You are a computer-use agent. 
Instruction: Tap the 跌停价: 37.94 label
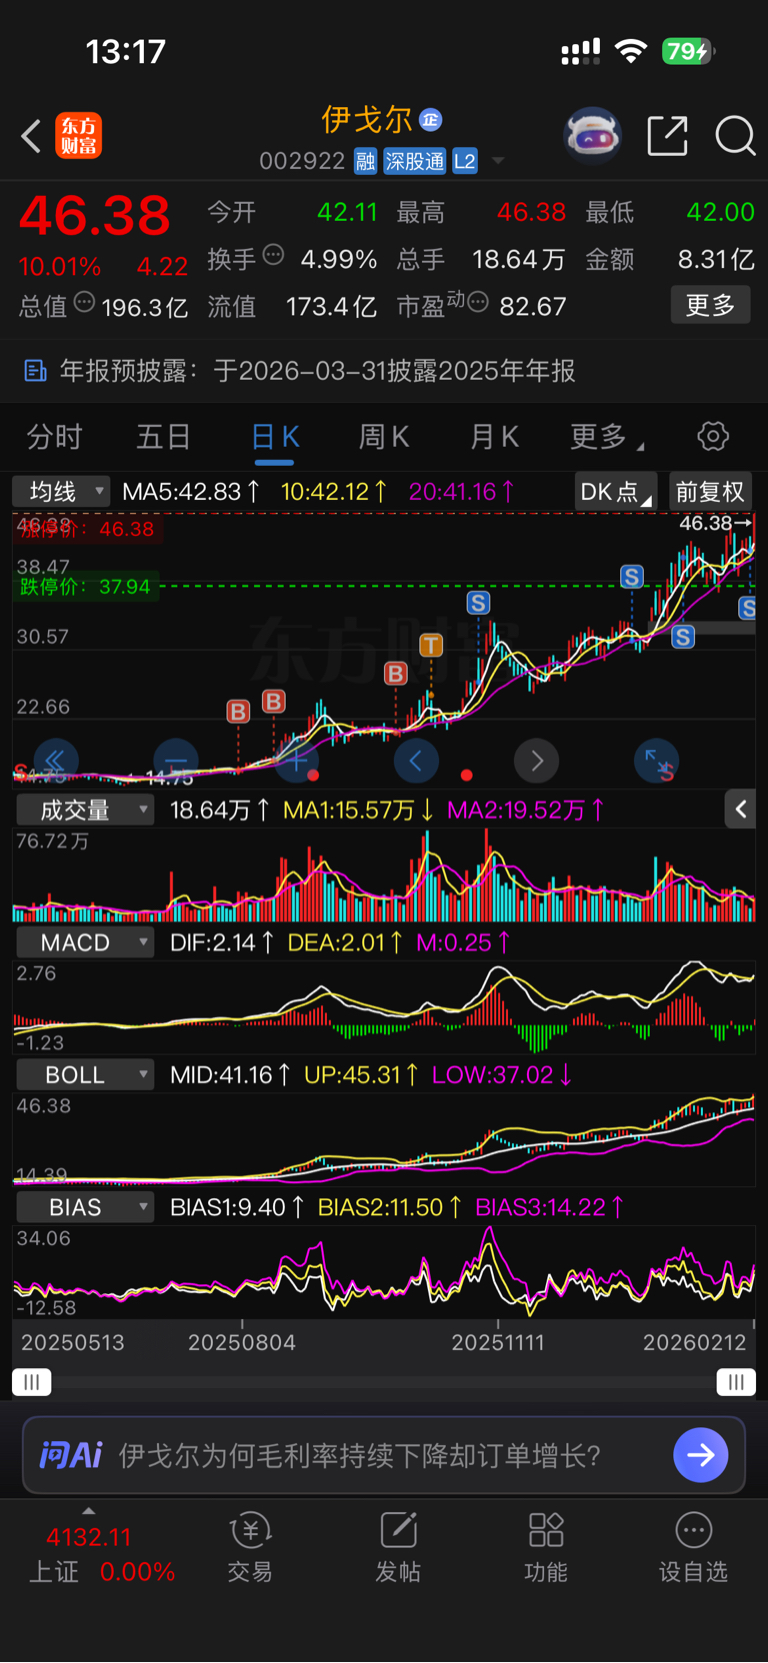[86, 587]
